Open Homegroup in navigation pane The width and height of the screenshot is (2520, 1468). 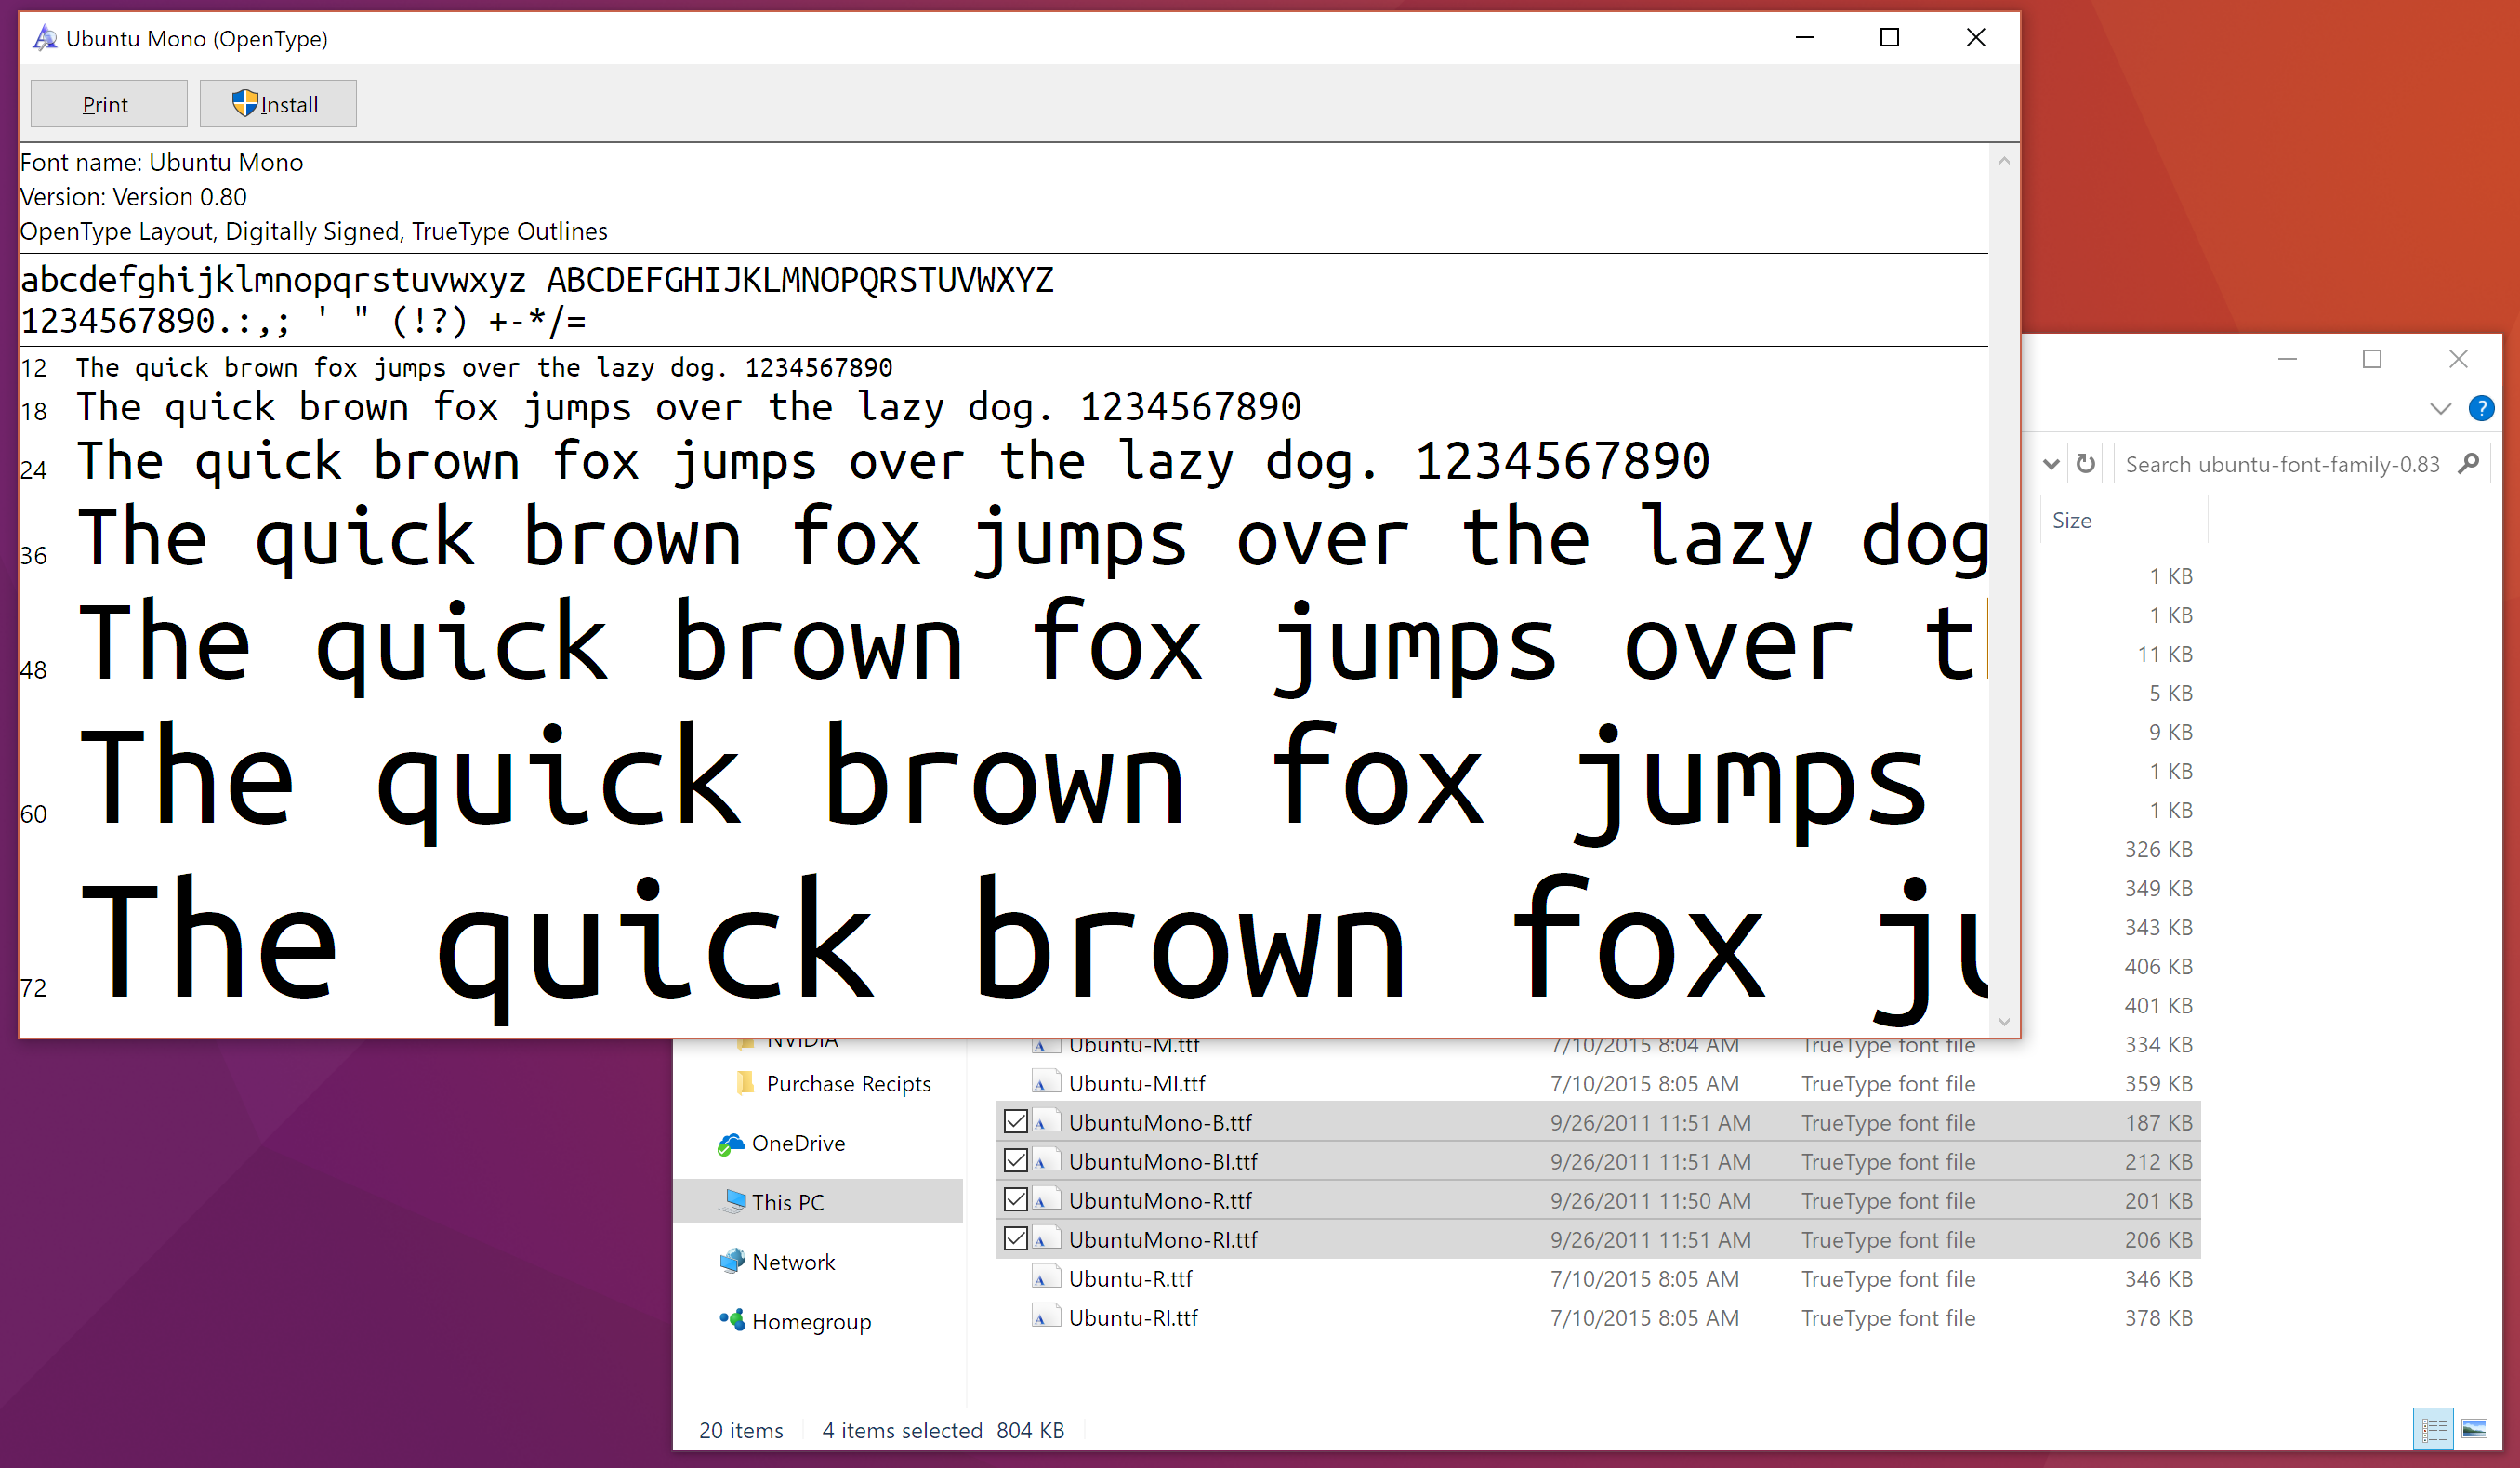click(811, 1321)
